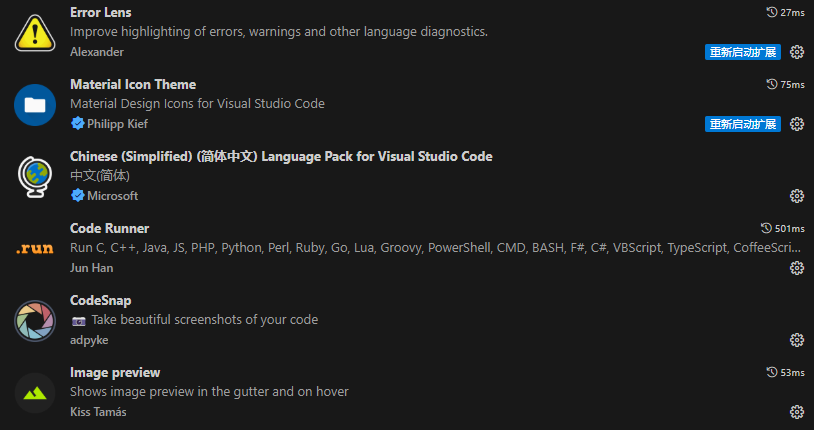814x430 pixels.
Task: Click the 501ms activation time
Action: (790, 229)
